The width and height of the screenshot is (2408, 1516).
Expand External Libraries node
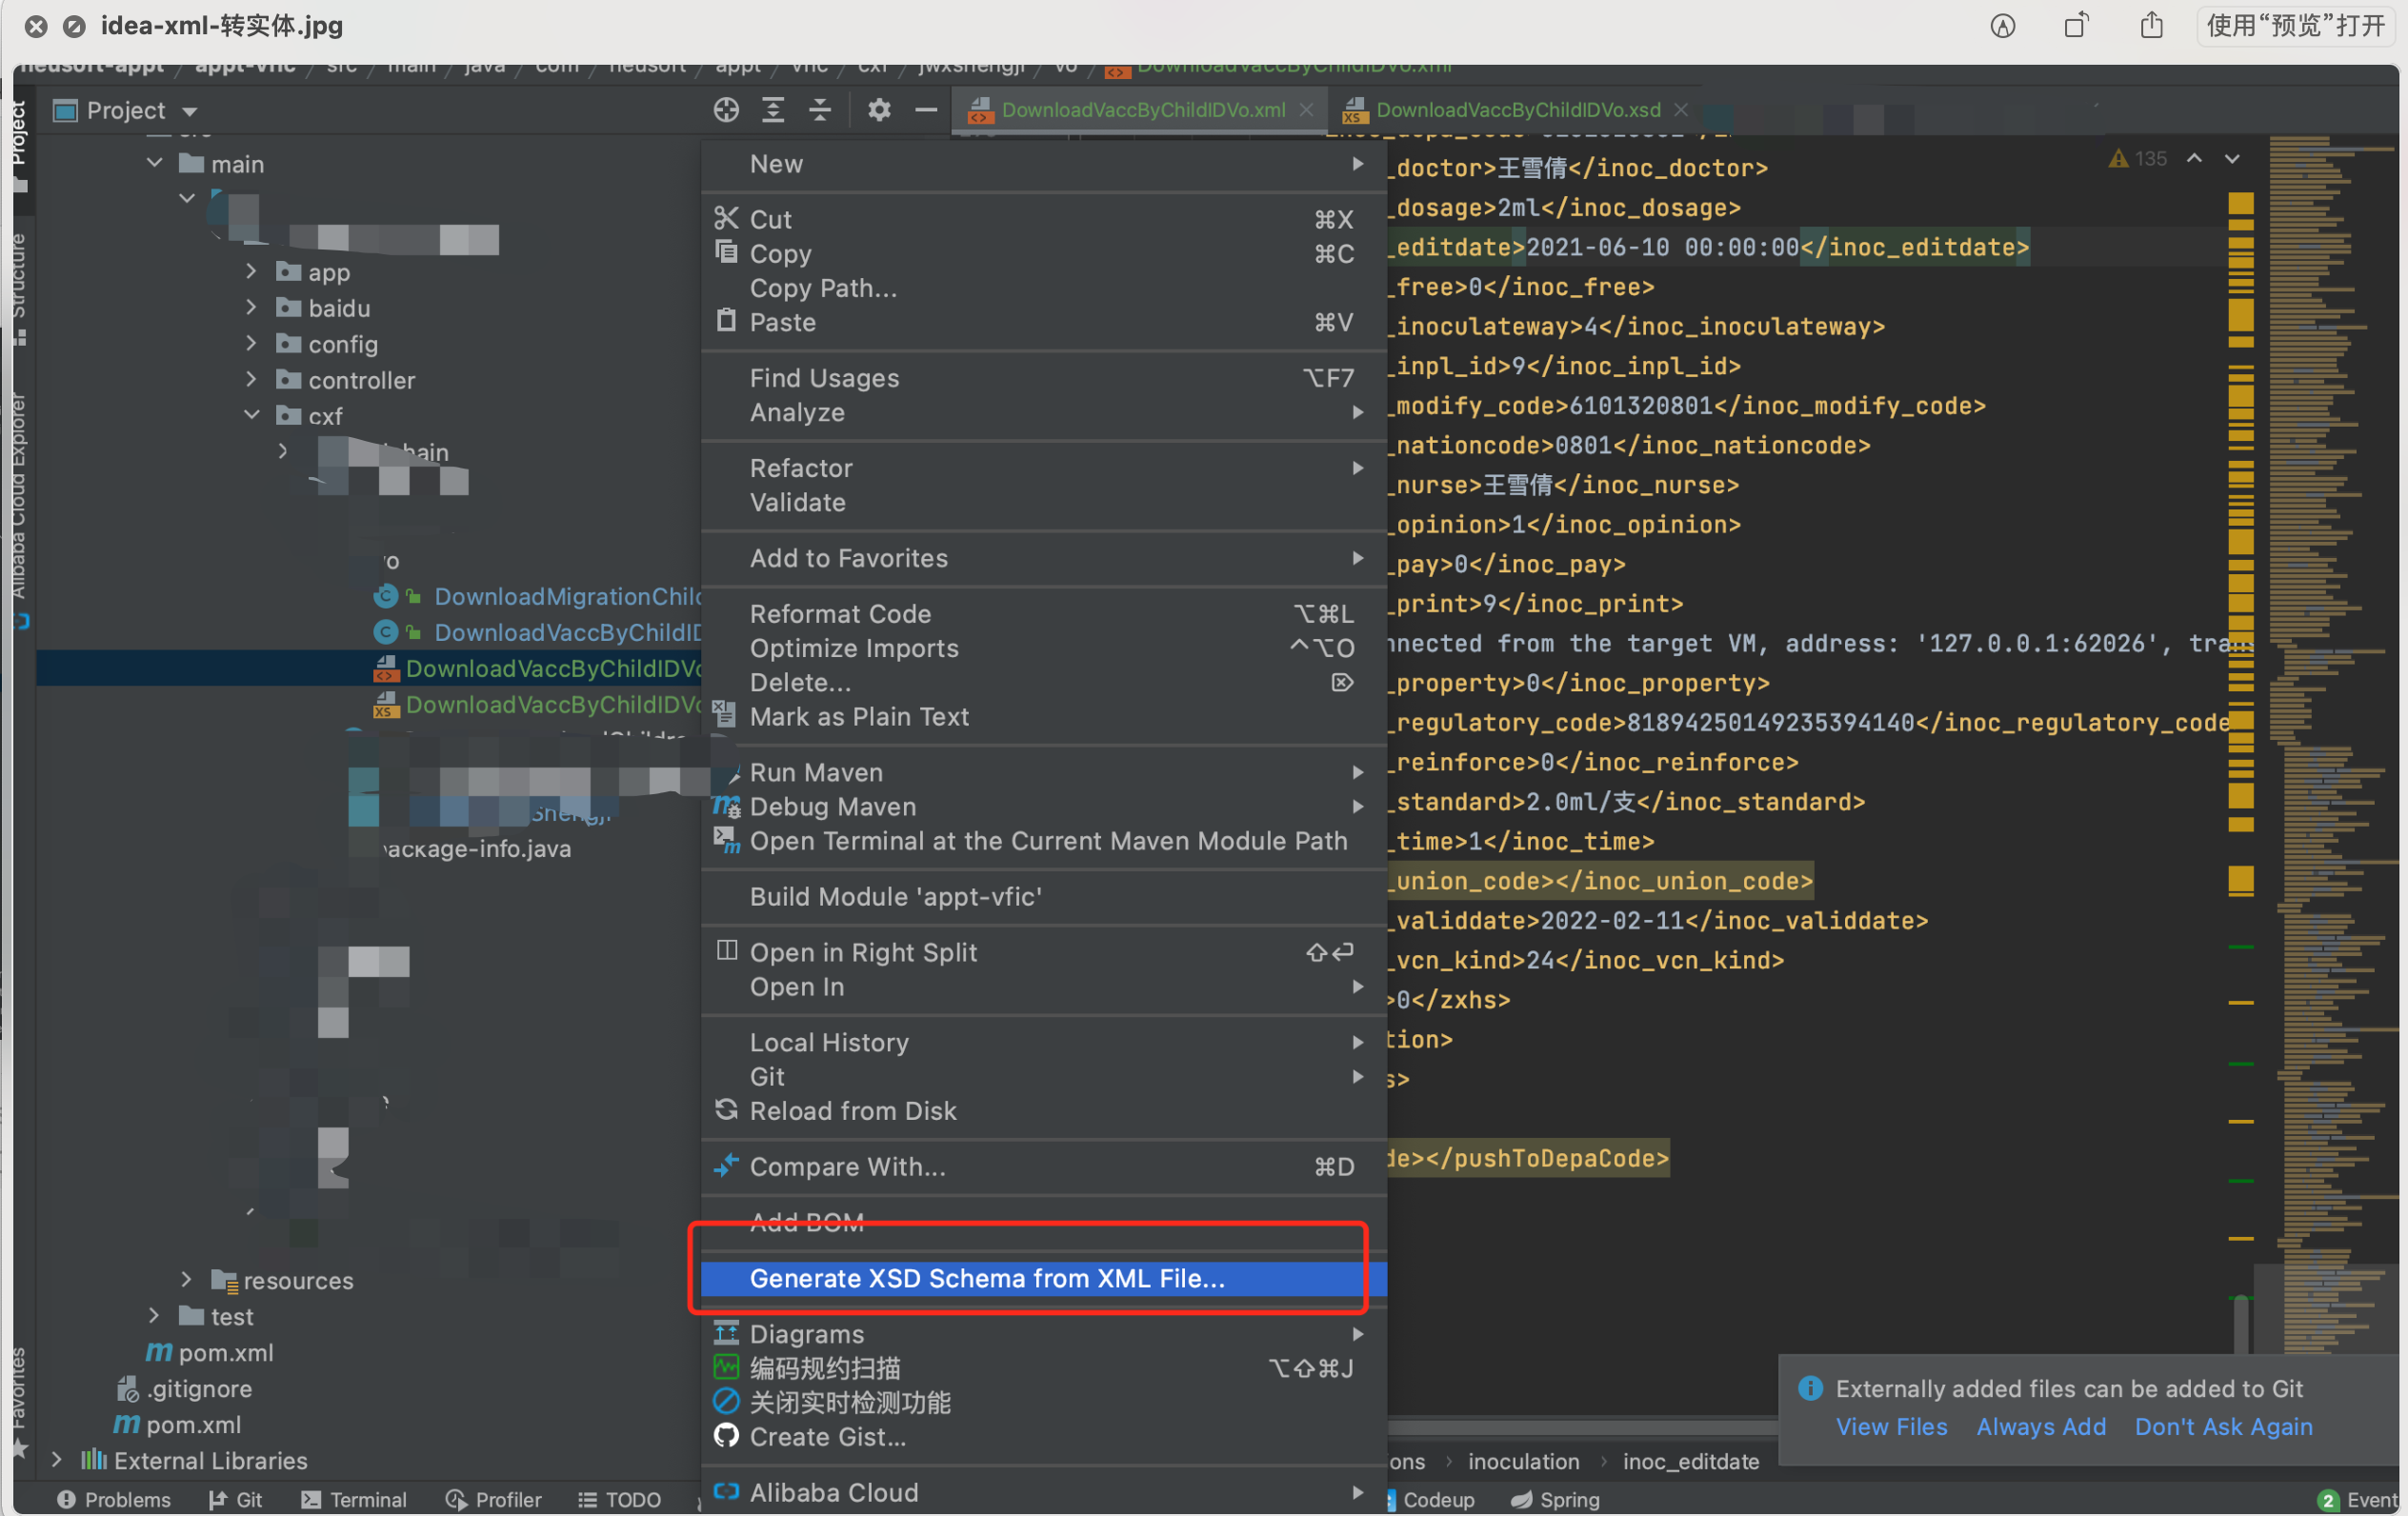58,1460
